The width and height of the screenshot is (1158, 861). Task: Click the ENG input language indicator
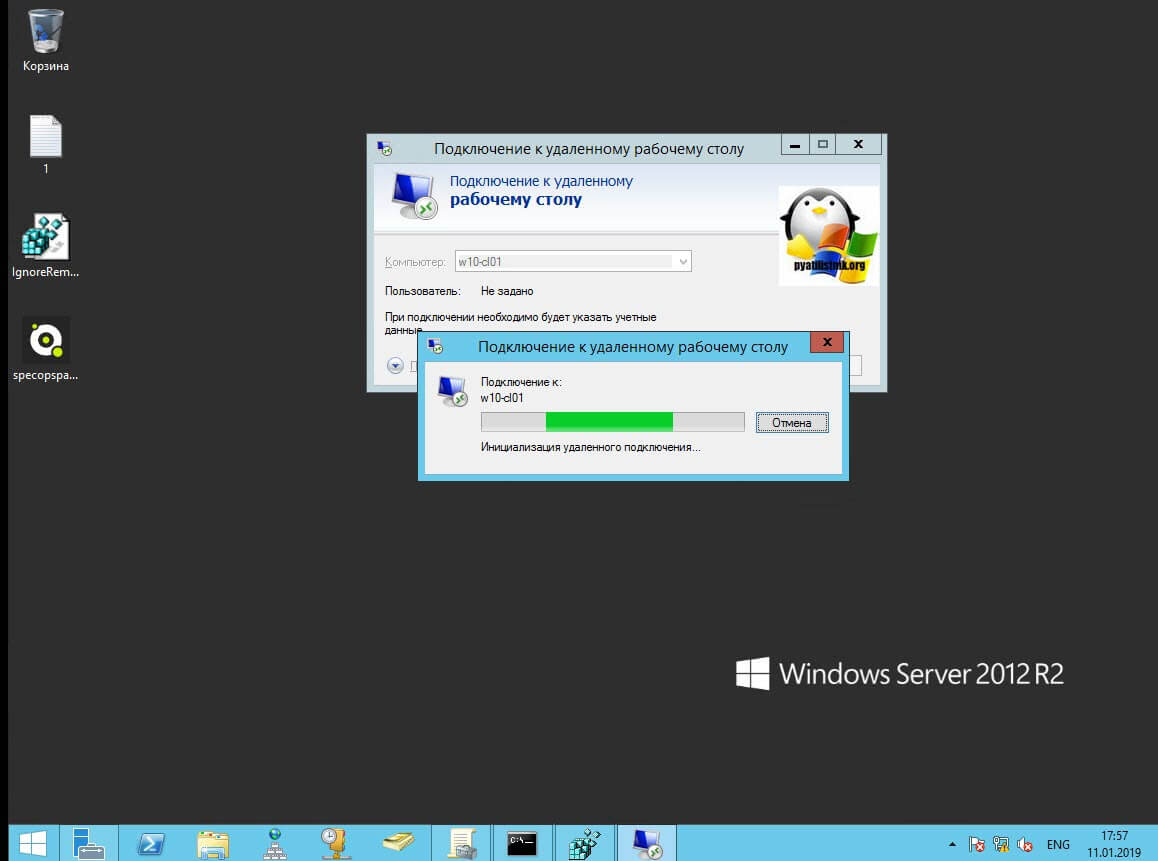point(1058,844)
